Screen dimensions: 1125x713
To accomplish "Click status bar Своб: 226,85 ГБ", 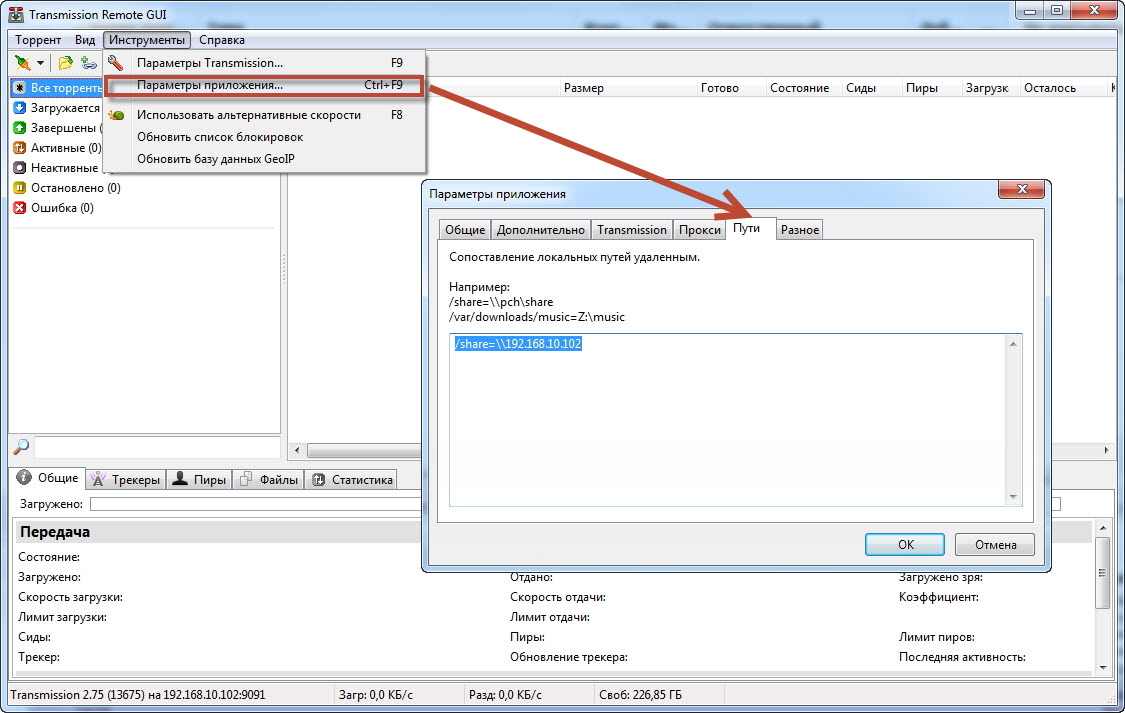I will tap(640, 695).
